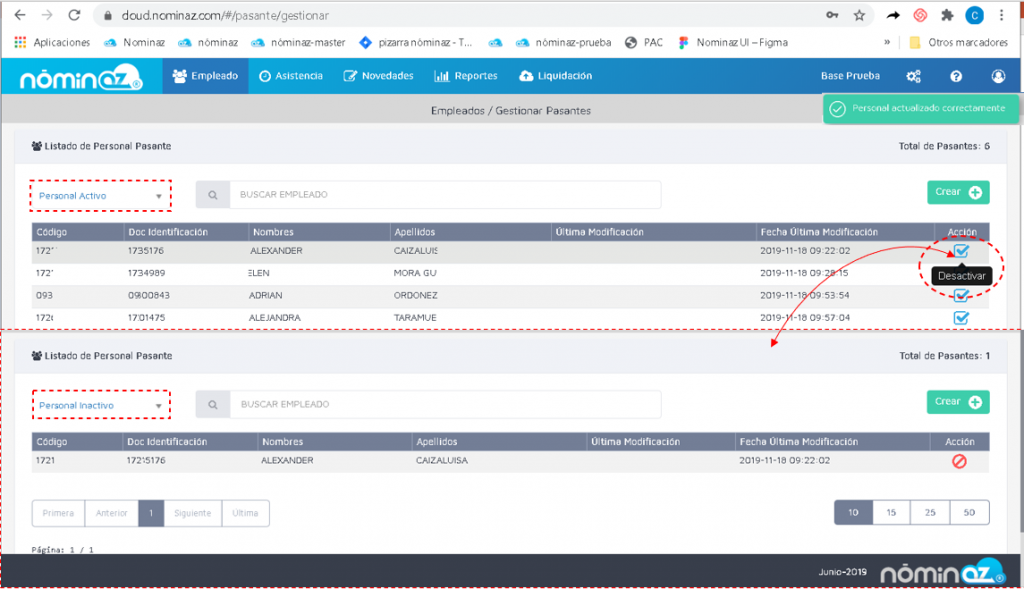The width and height of the screenshot is (1024, 589).
Task: Open the Aplicaciones apps grid shortcut
Action: (52, 42)
